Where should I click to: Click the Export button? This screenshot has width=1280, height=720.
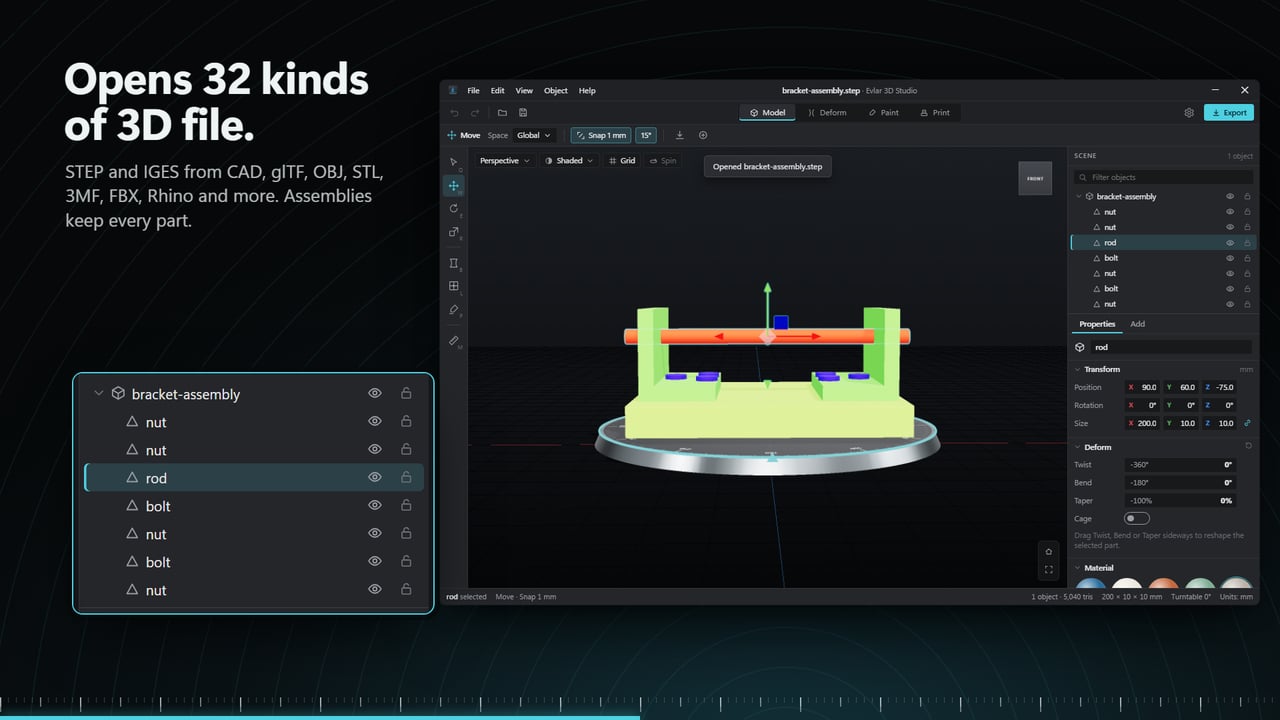(x=1229, y=113)
